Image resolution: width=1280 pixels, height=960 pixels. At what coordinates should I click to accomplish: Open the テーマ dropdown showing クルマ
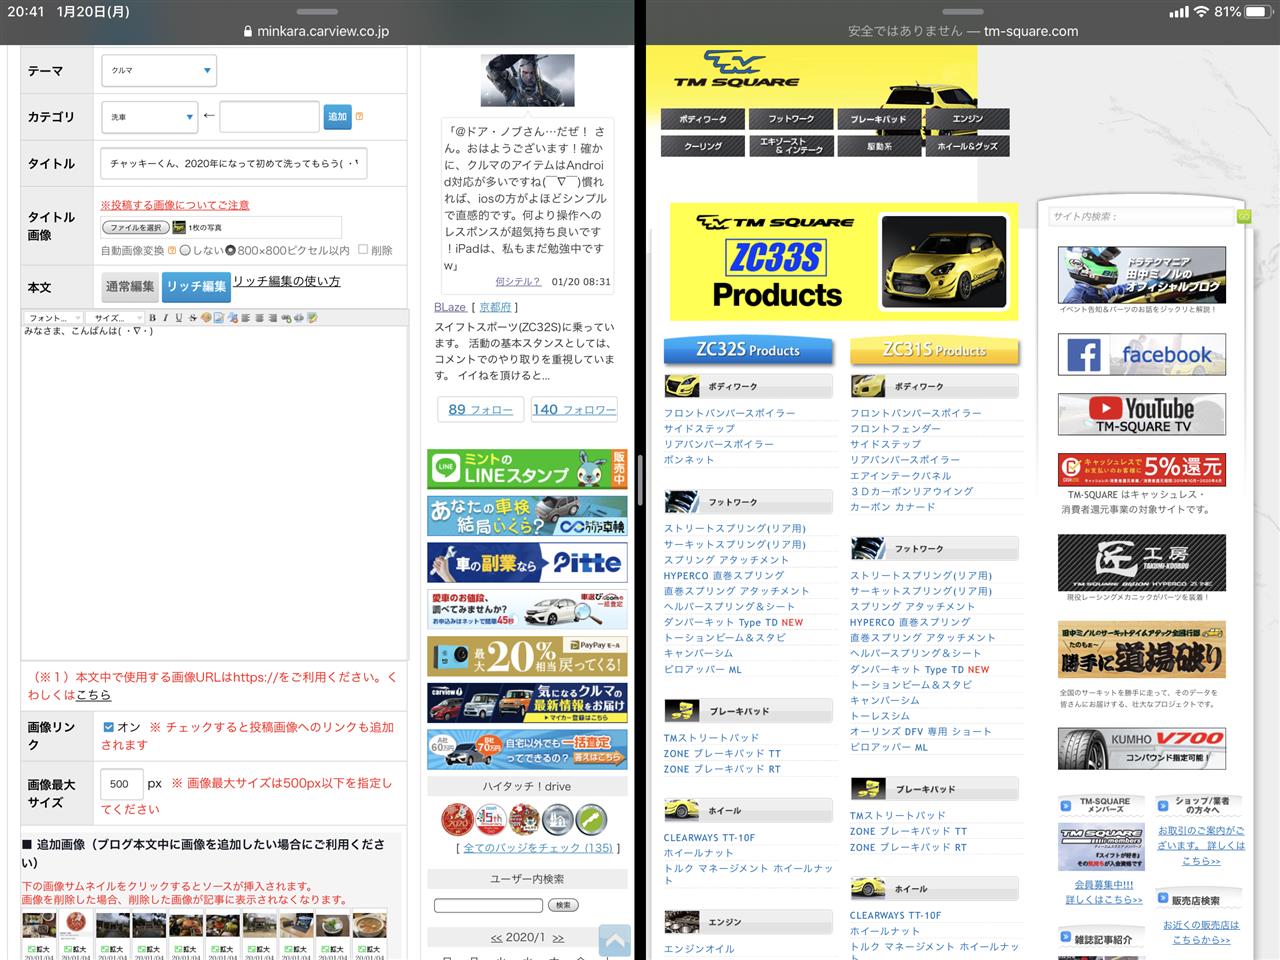tap(159, 71)
